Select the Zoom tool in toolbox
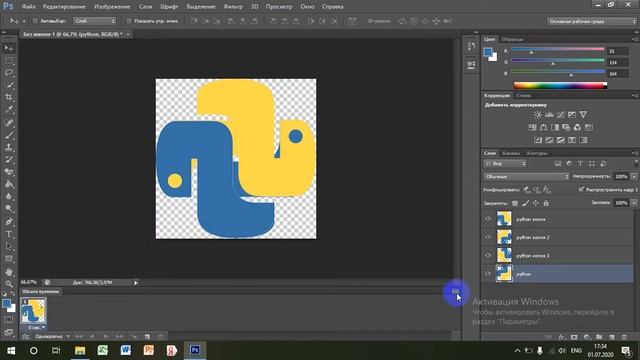The height and width of the screenshot is (360, 640). click(x=9, y=284)
